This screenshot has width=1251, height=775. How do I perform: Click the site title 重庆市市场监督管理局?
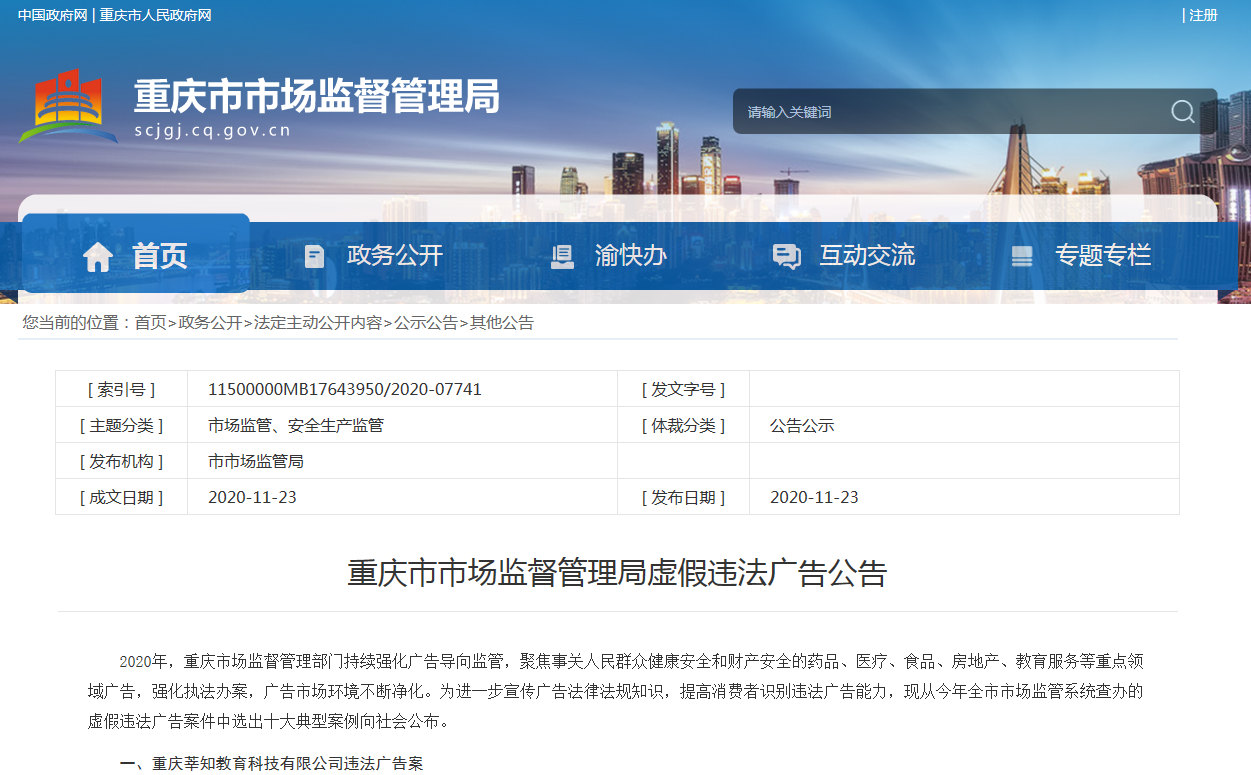click(317, 96)
